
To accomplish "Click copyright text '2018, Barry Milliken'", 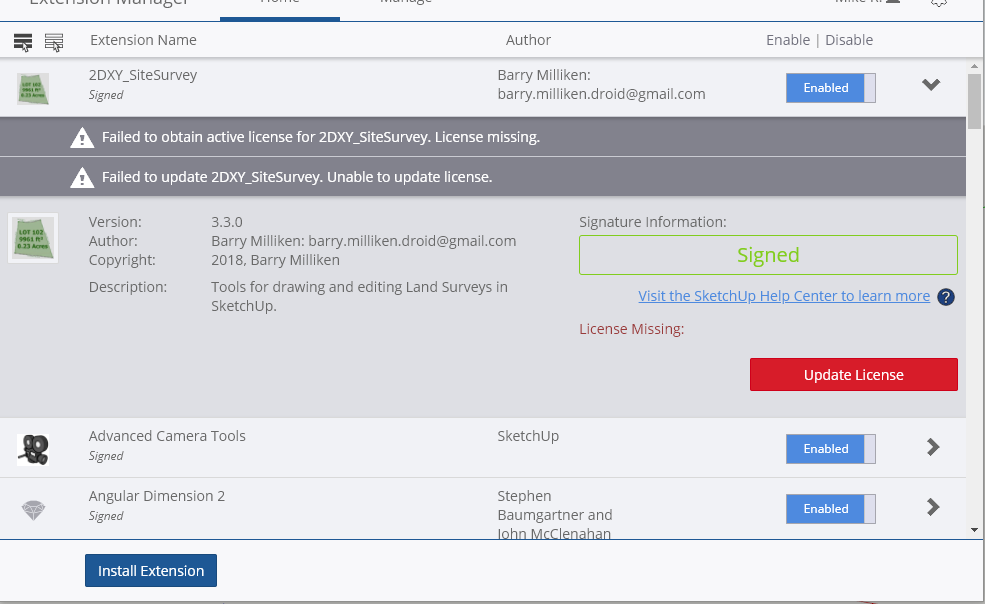I will [275, 260].
